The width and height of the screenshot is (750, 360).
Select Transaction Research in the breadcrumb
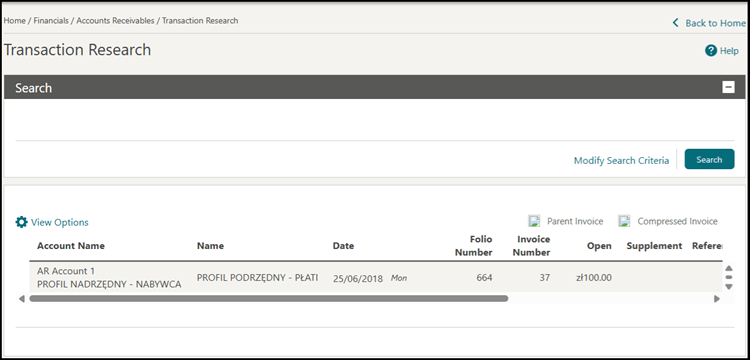(200, 21)
